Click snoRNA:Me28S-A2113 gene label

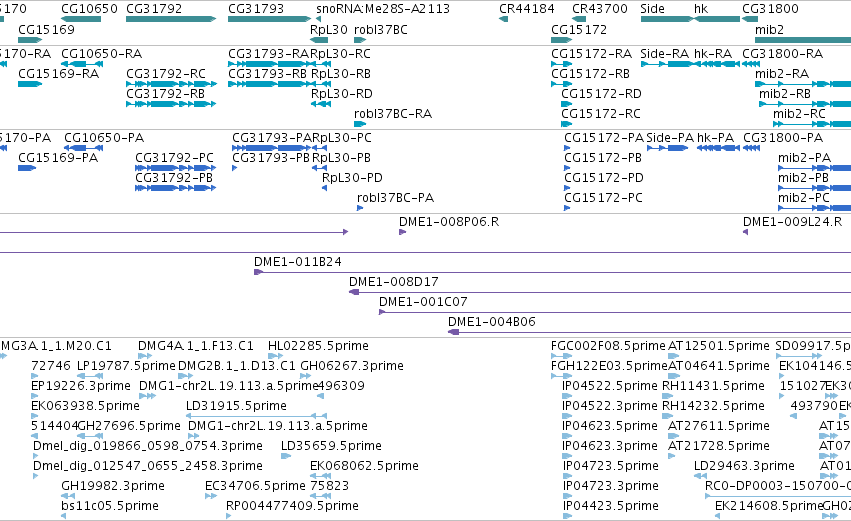click(383, 9)
